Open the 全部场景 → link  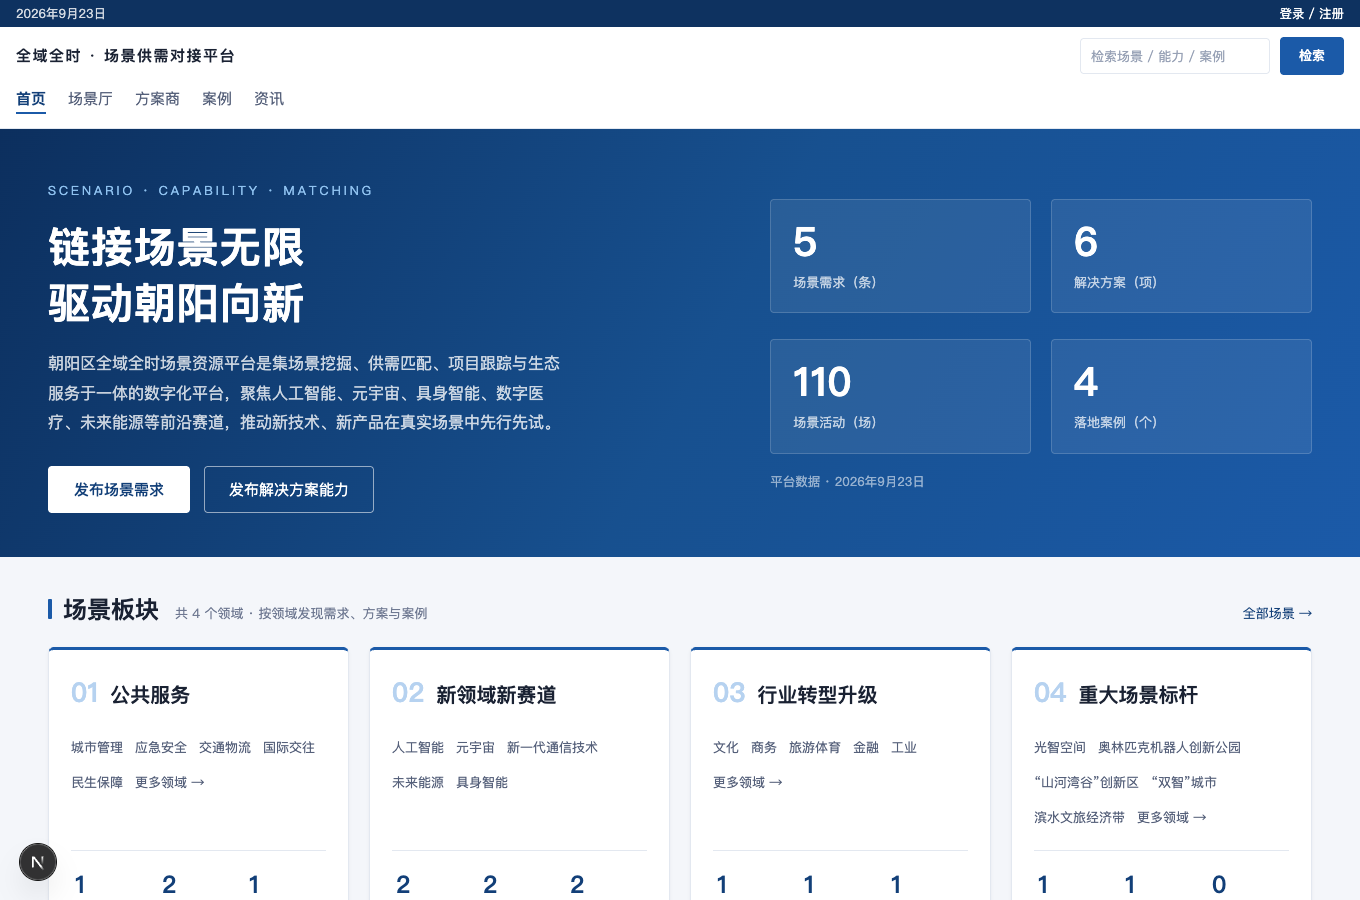pos(1277,613)
